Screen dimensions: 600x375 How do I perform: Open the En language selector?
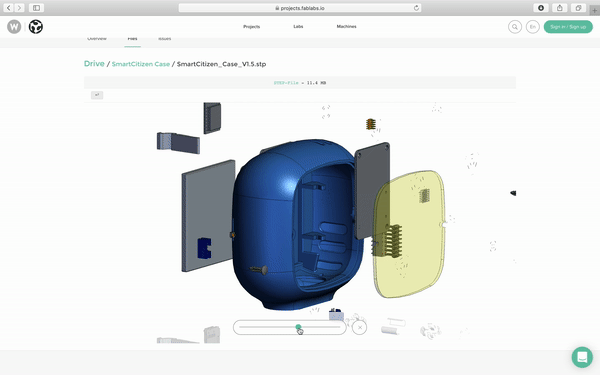(533, 27)
